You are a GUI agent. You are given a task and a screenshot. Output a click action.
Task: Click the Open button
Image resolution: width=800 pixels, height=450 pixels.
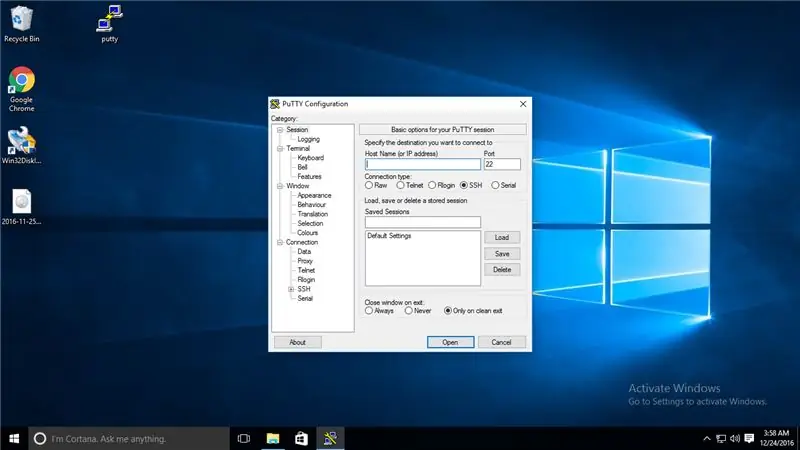[x=451, y=342]
